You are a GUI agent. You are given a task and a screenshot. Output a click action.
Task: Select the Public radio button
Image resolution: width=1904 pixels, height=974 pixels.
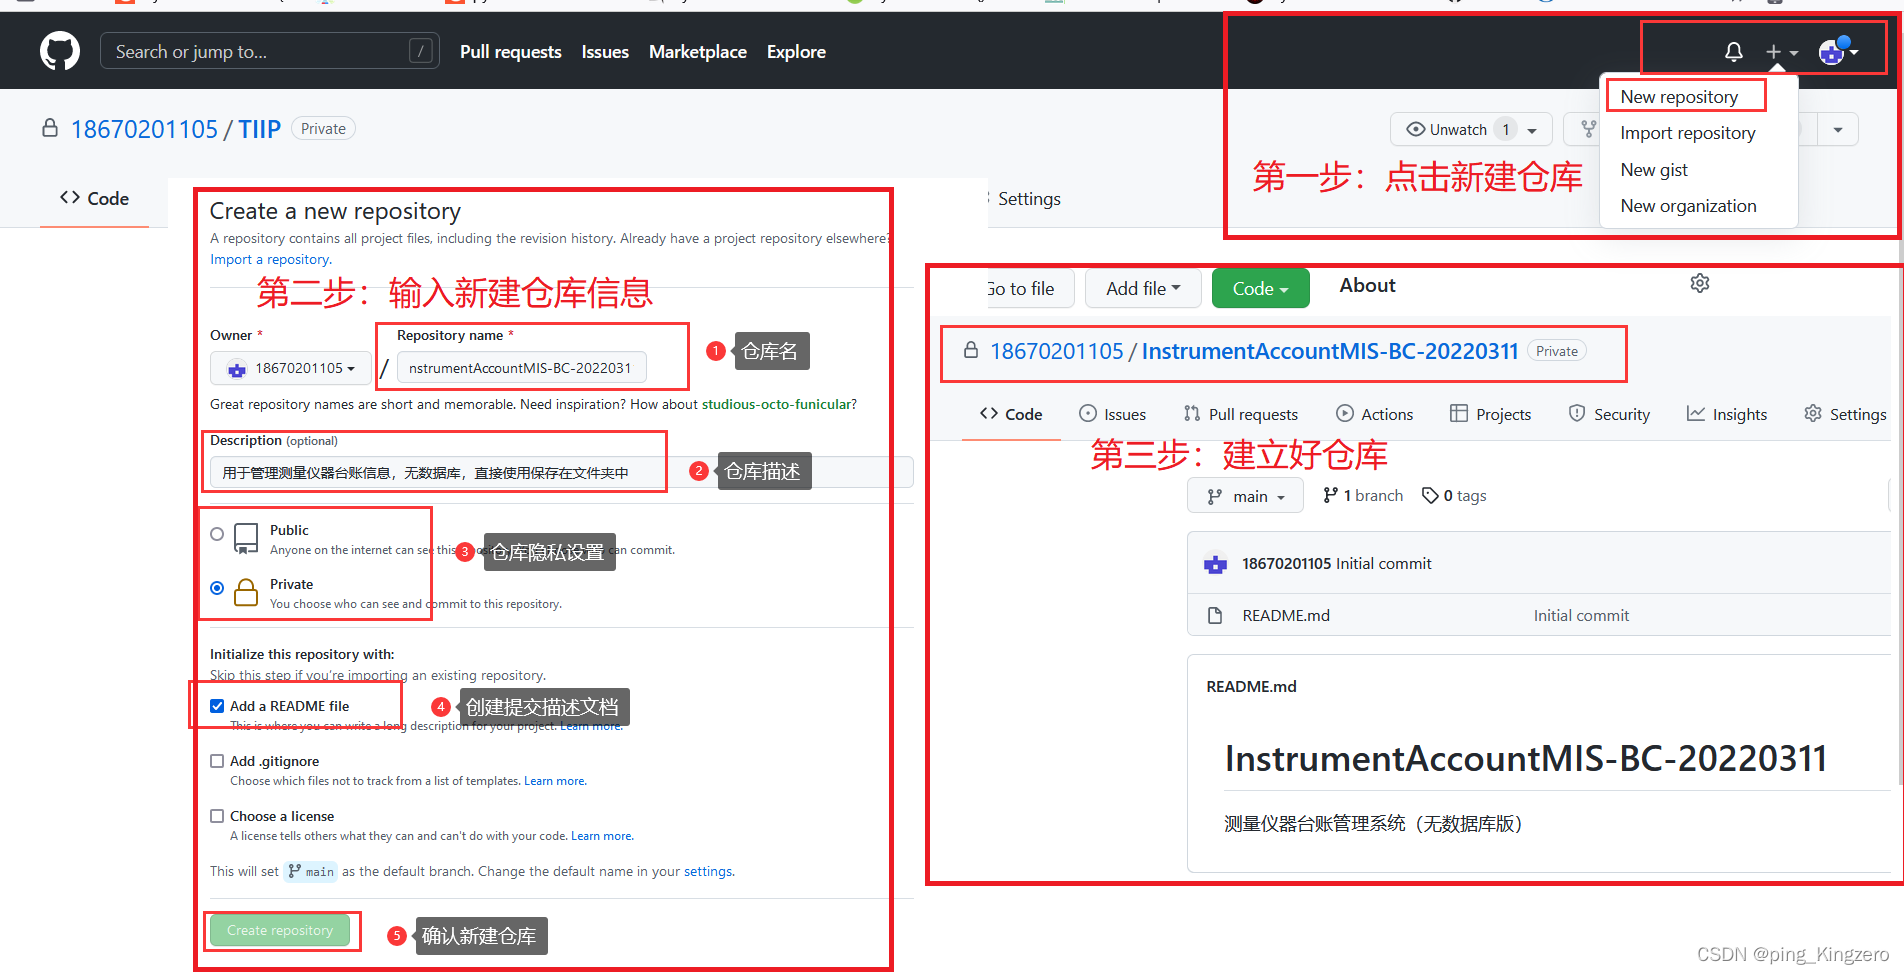[x=217, y=534]
